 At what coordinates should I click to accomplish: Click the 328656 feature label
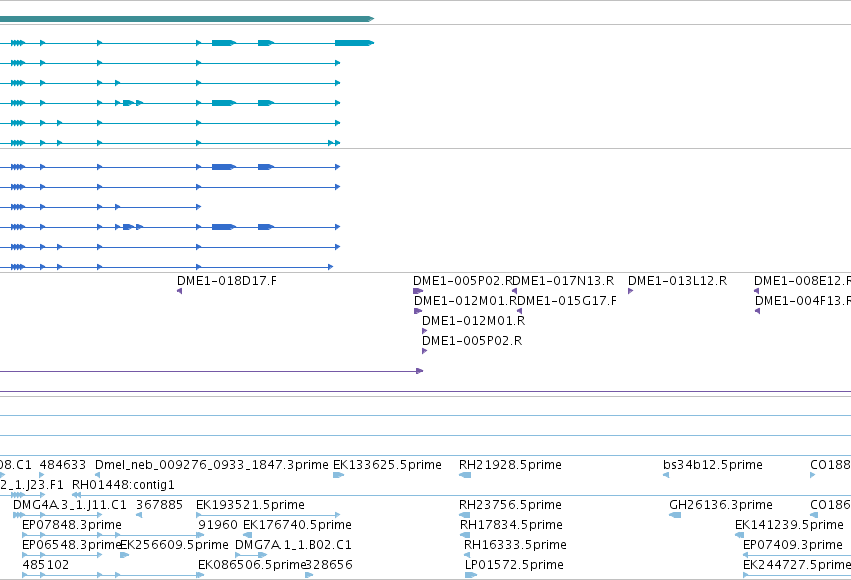pos(329,565)
